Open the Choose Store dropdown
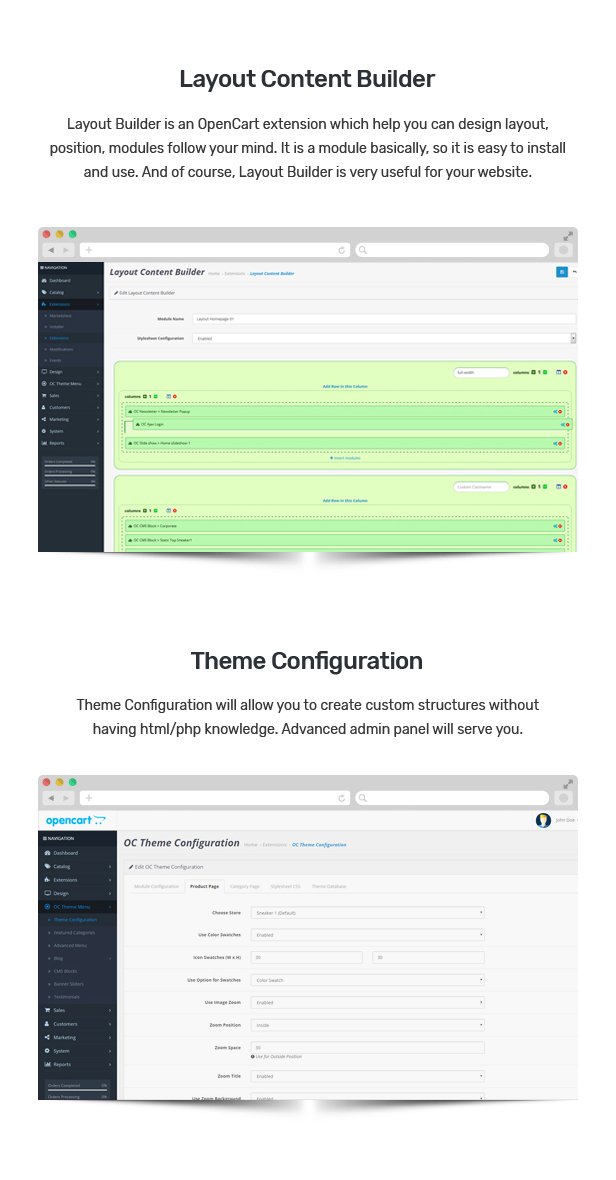616x1180 pixels. (x=367, y=912)
